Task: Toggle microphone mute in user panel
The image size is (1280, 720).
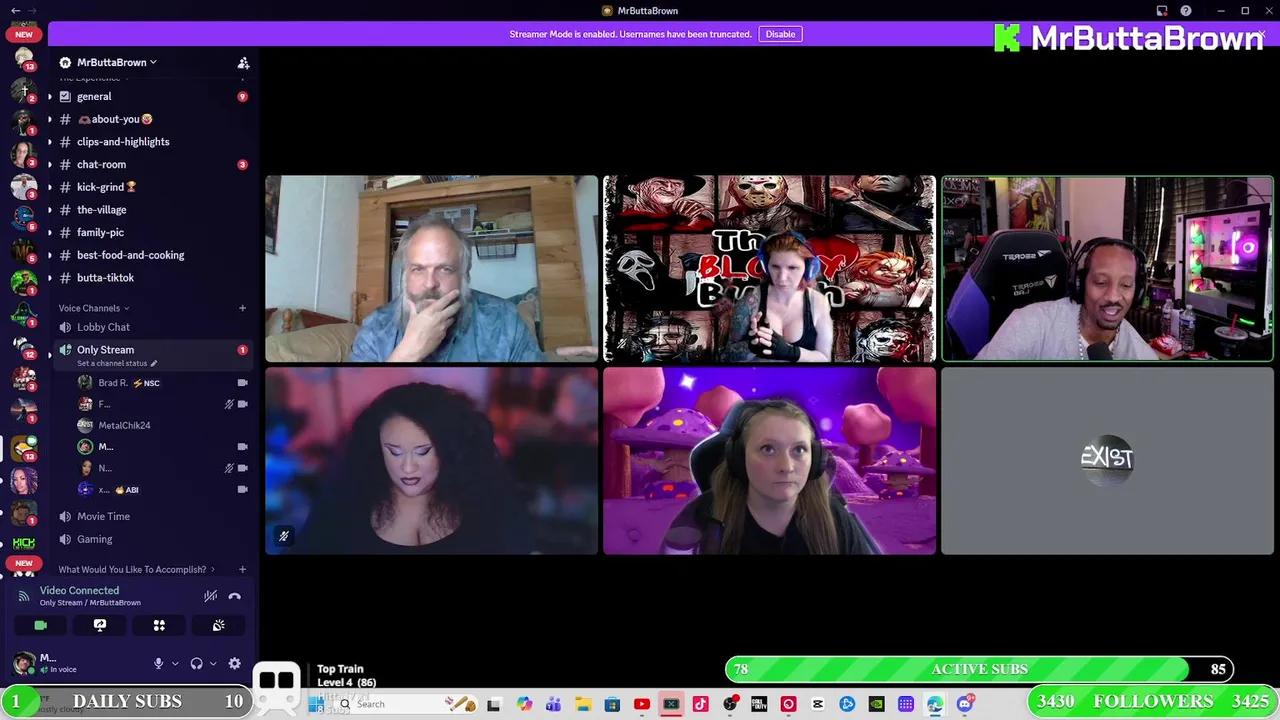Action: click(158, 663)
